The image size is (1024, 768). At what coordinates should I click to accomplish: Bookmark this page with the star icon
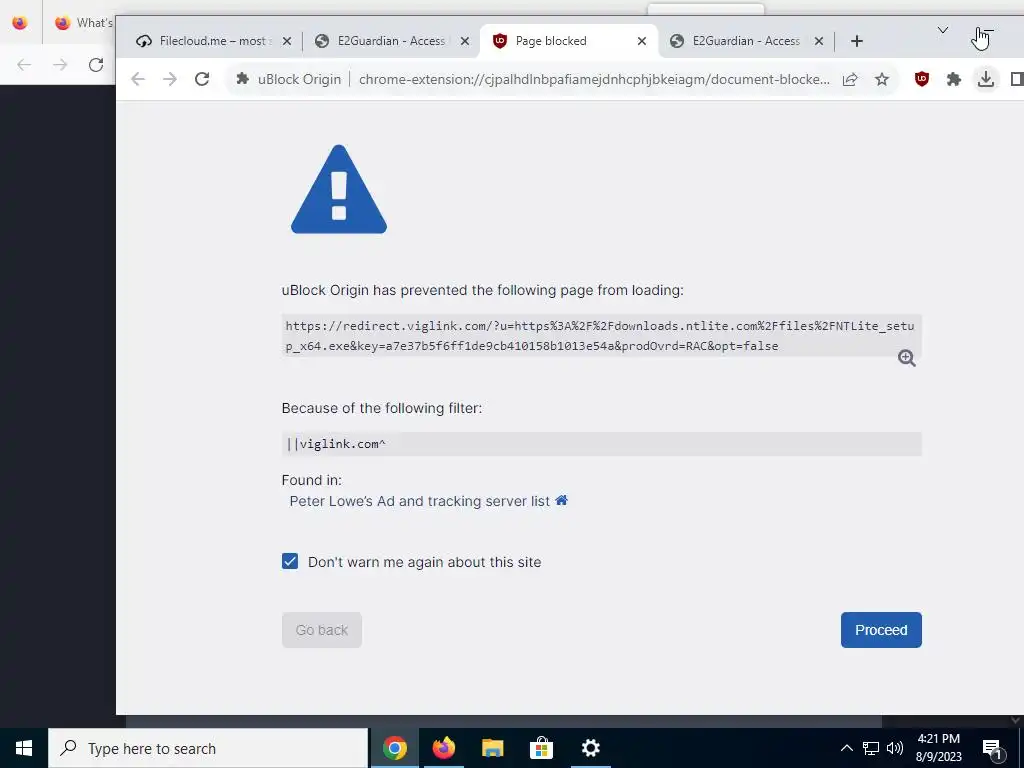tap(882, 79)
